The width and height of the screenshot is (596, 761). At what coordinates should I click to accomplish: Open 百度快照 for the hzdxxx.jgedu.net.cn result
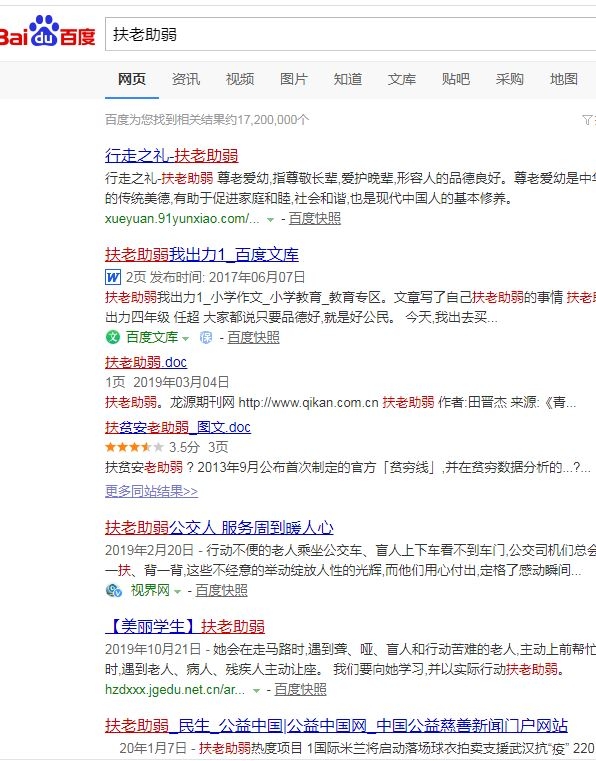click(x=300, y=690)
